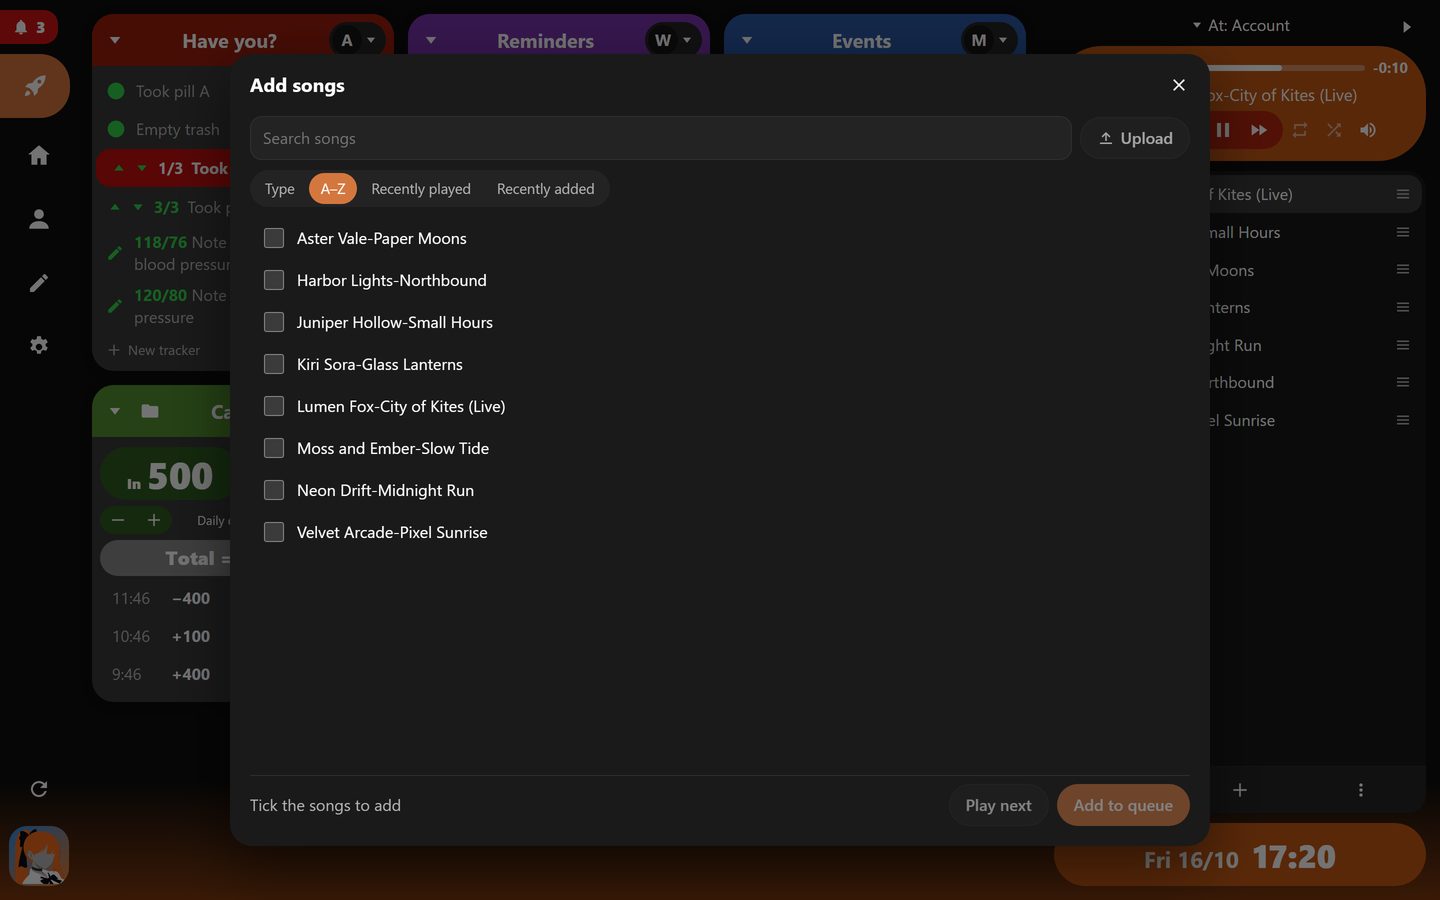The image size is (1440, 900).
Task: Collapse the Reminders panel arrow
Action: (x=431, y=41)
